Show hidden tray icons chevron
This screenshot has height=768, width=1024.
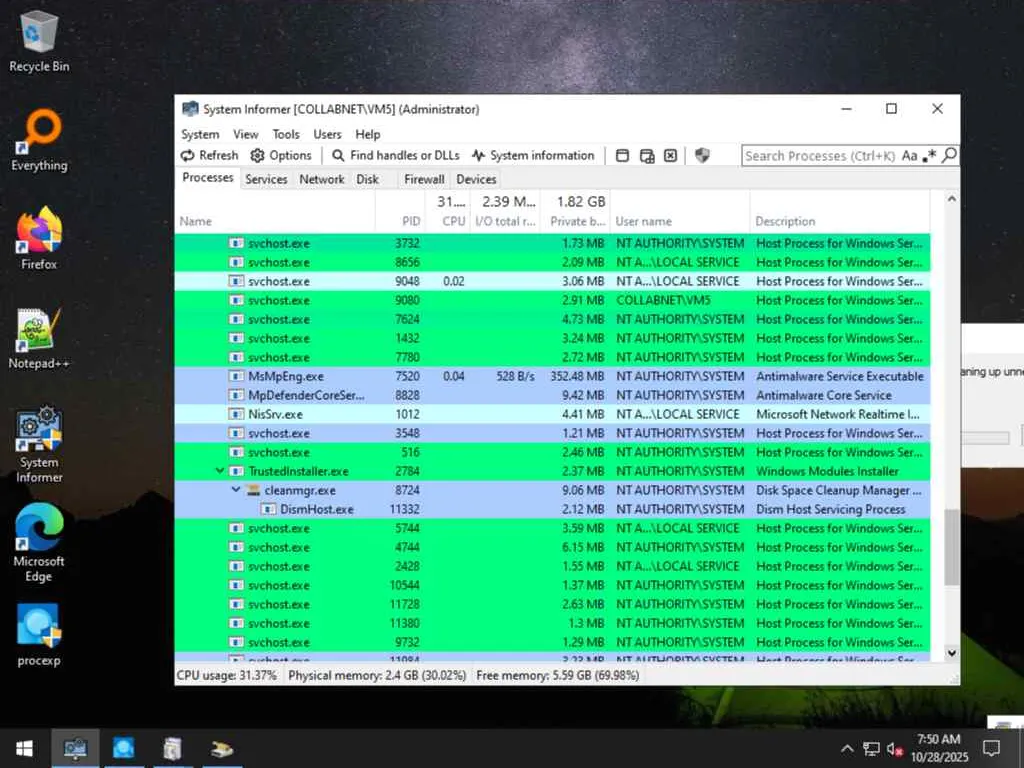pyautogui.click(x=846, y=748)
